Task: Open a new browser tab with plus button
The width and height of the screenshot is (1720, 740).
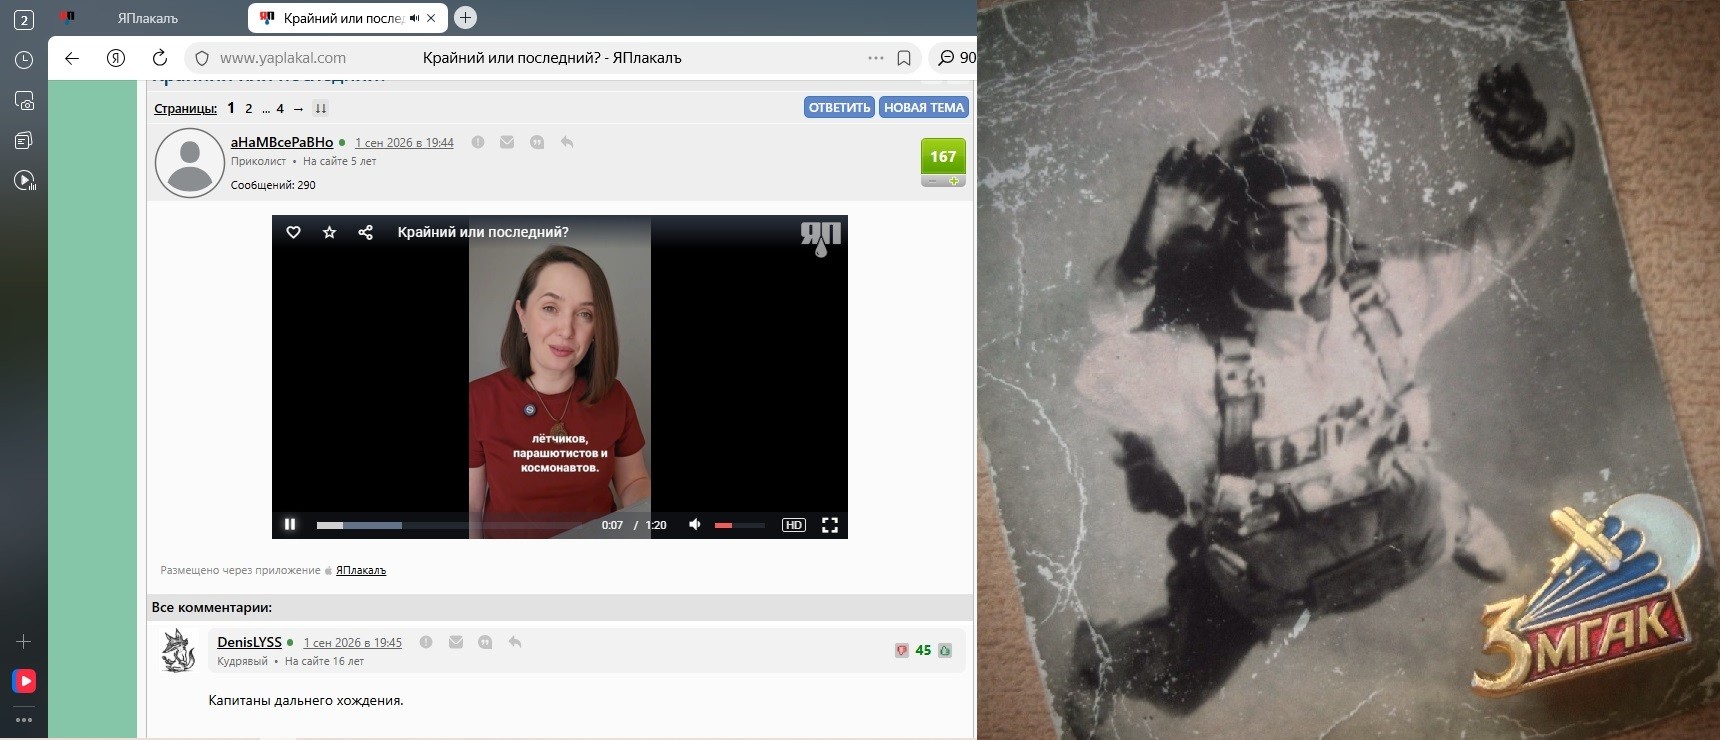Action: pyautogui.click(x=465, y=17)
